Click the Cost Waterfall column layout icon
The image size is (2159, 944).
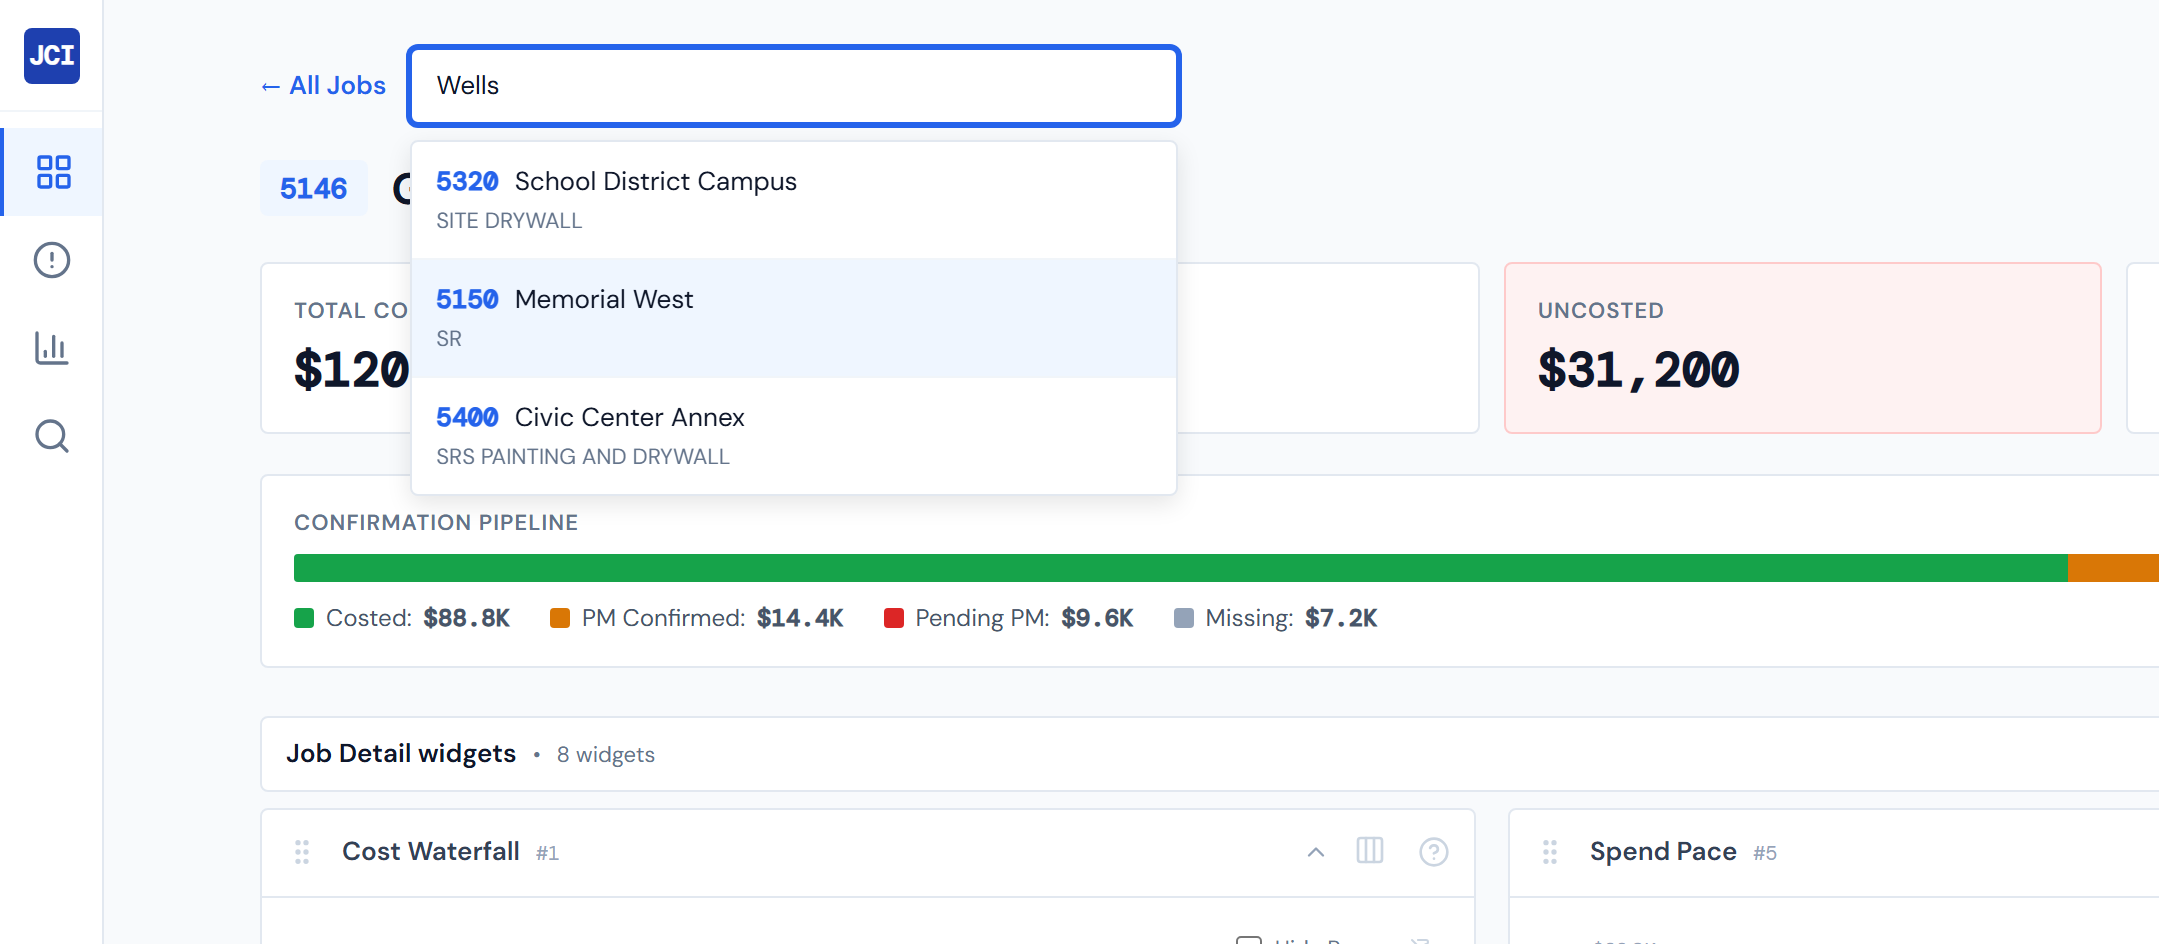pyautogui.click(x=1370, y=851)
